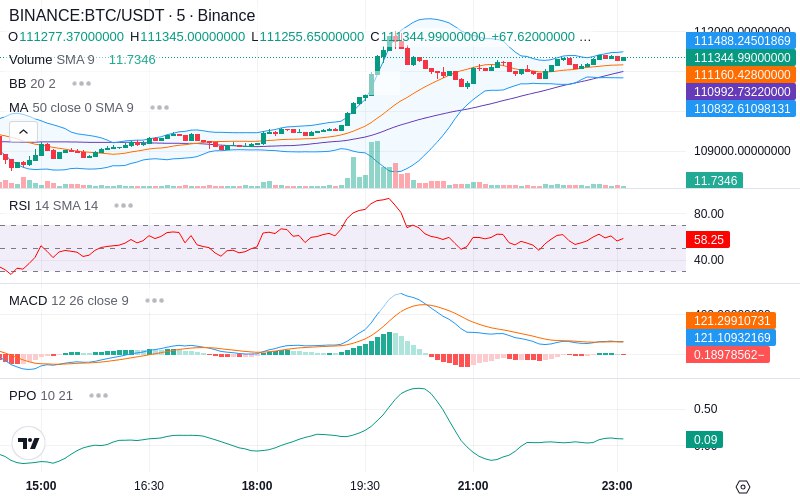Click the 21:00 time axis label

click(x=473, y=486)
